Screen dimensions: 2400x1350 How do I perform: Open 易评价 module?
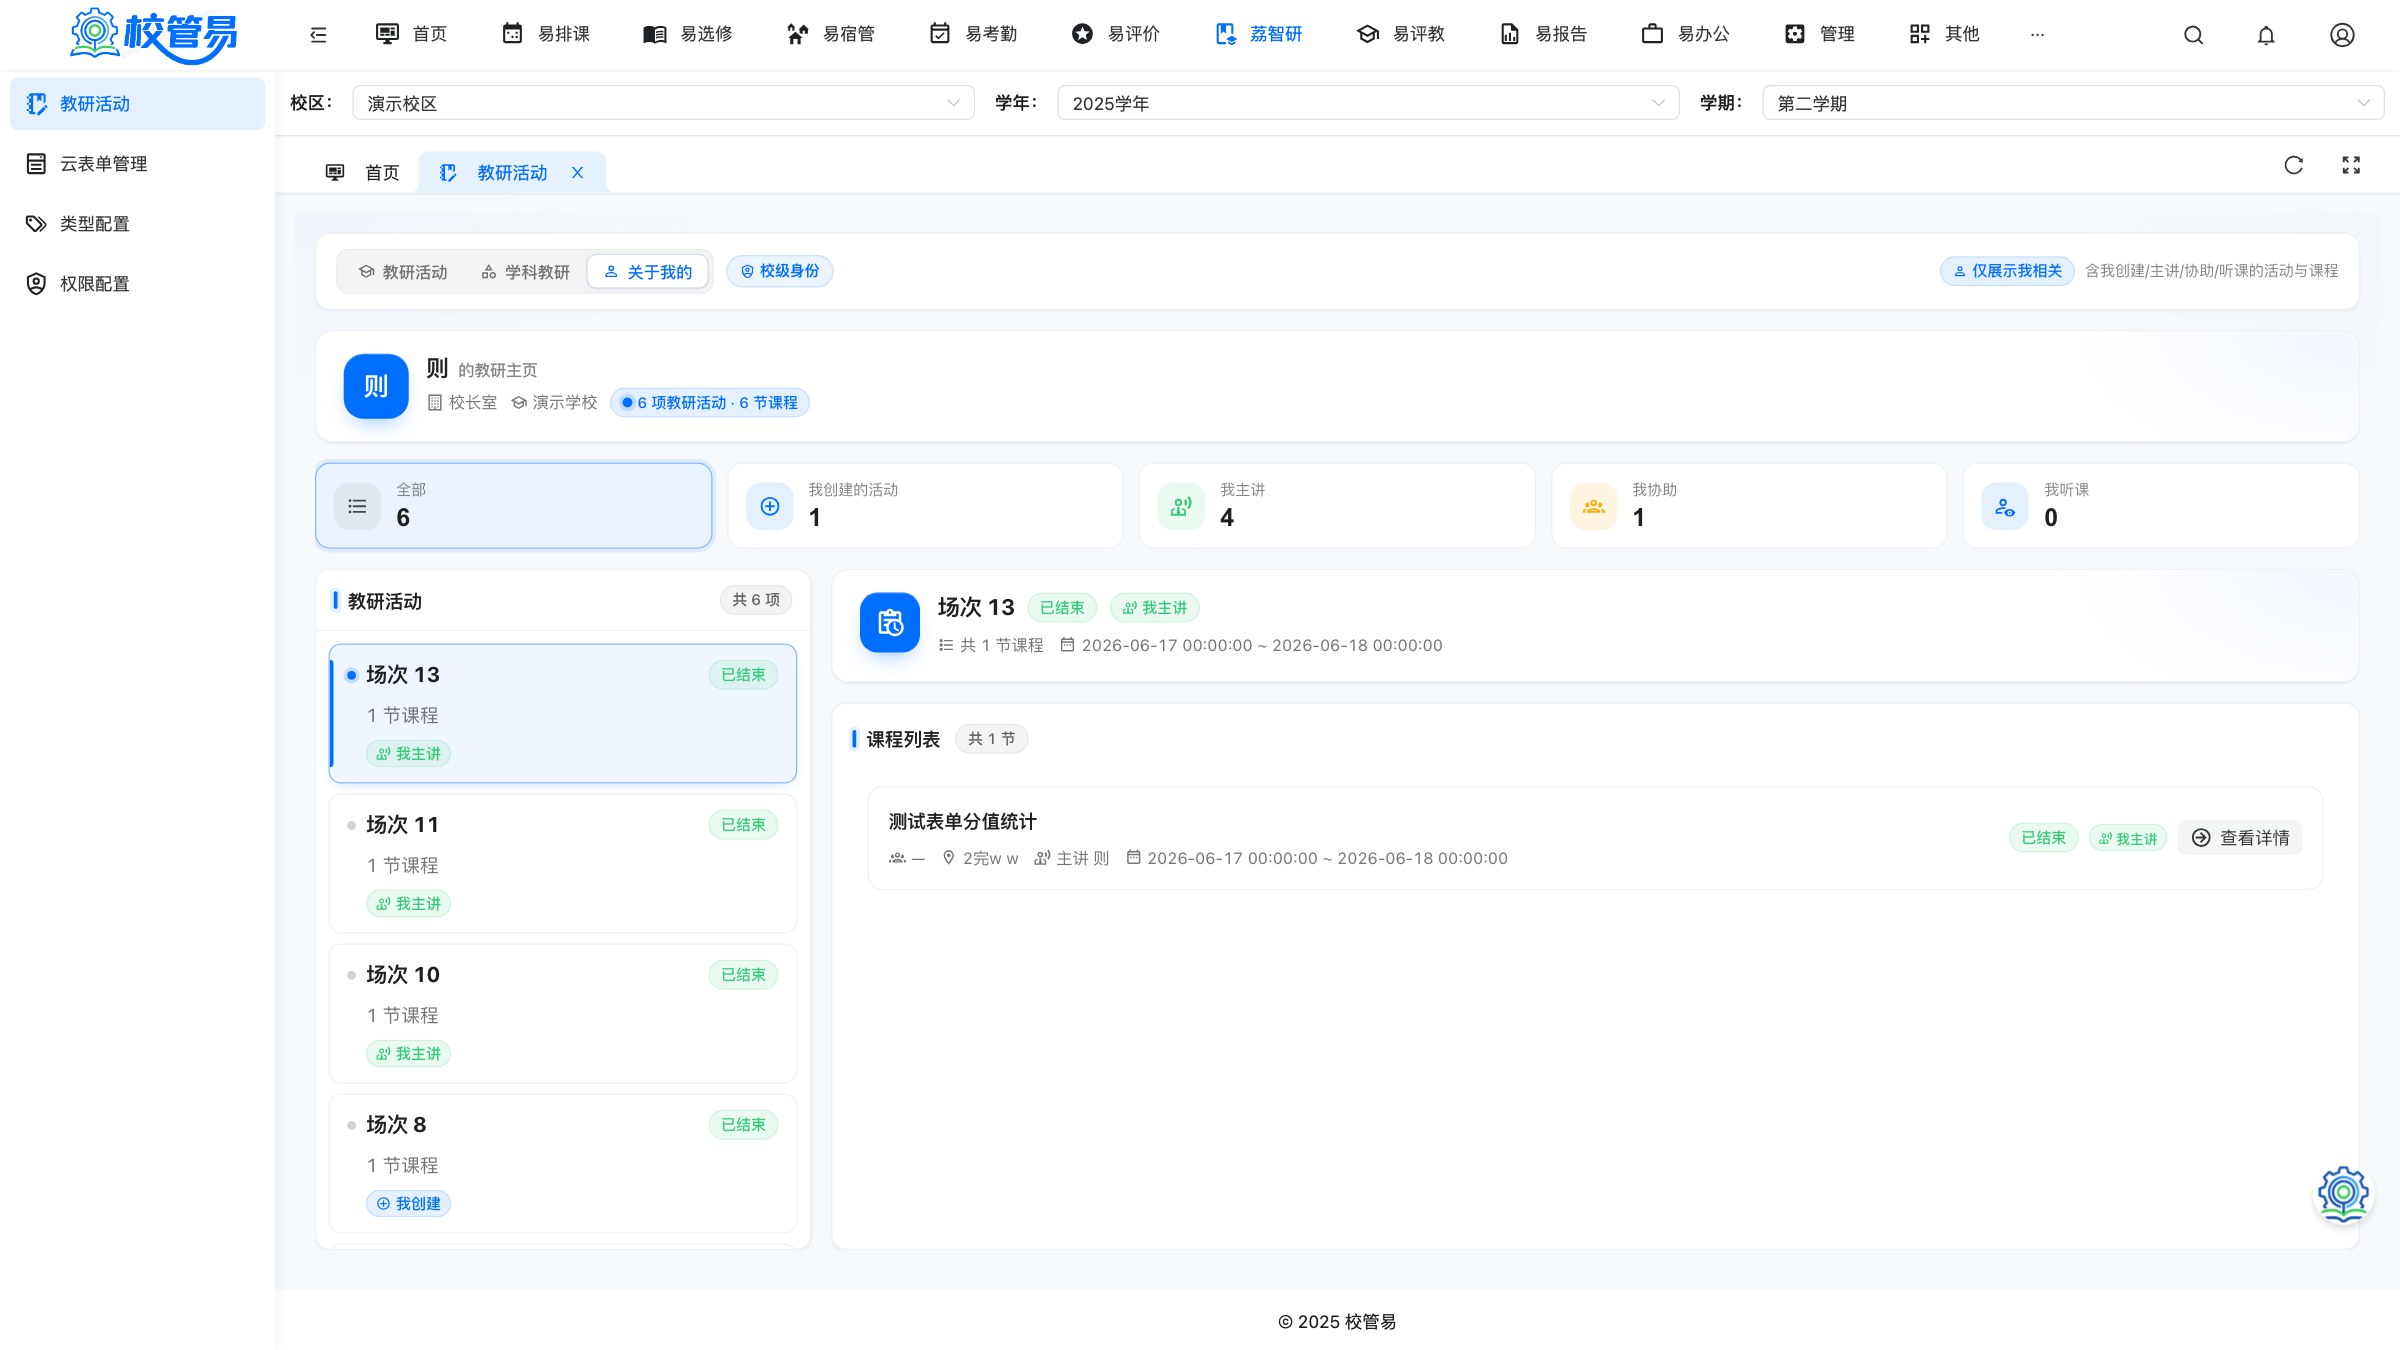(x=1116, y=35)
